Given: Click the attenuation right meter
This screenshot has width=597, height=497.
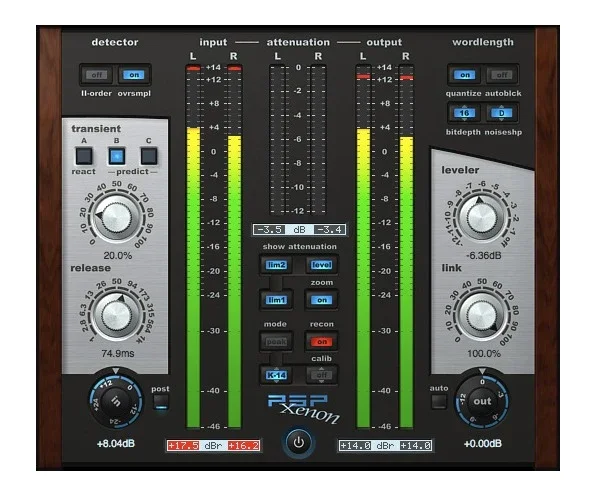Looking at the screenshot, I should tap(318, 139).
